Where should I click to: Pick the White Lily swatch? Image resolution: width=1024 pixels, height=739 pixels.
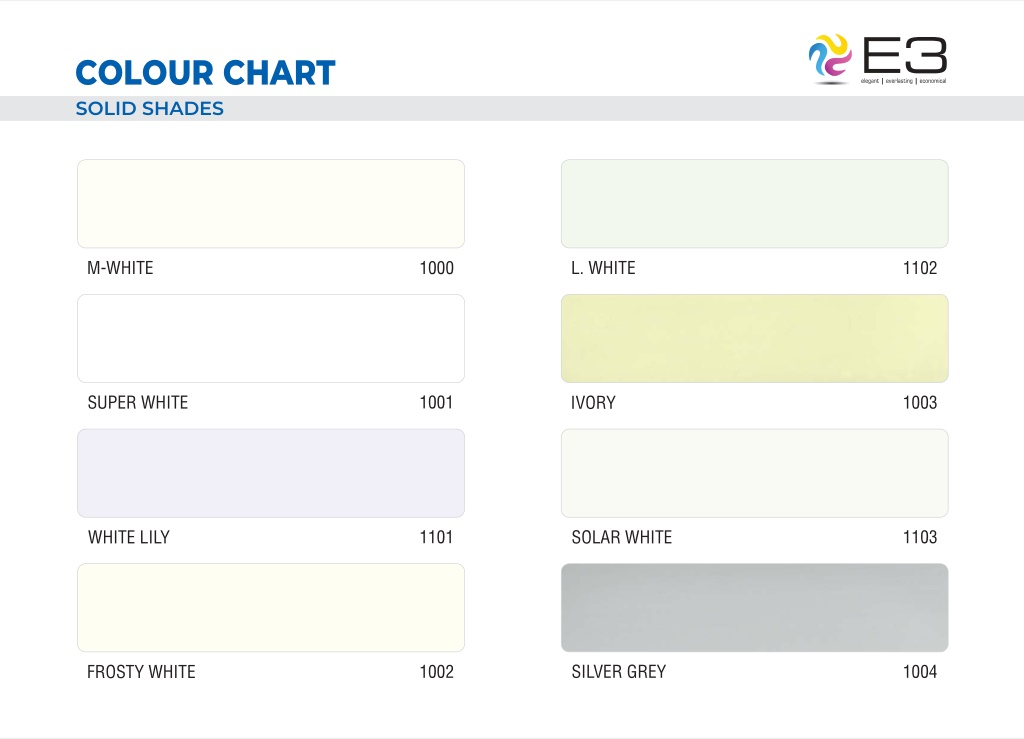pyautogui.click(x=271, y=473)
